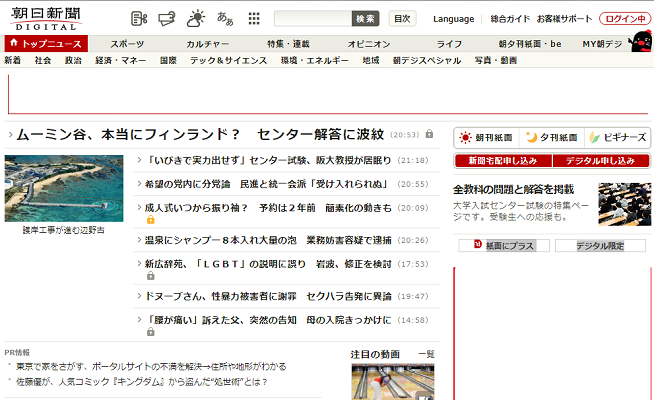Click lock icon beside ムーミン谷 headline
This screenshot has width=654, height=400.
429,134
